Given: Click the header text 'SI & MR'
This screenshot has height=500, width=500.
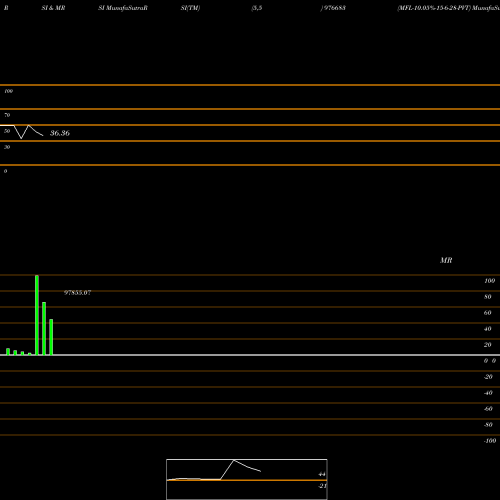Looking at the screenshot, I should tap(53, 8).
